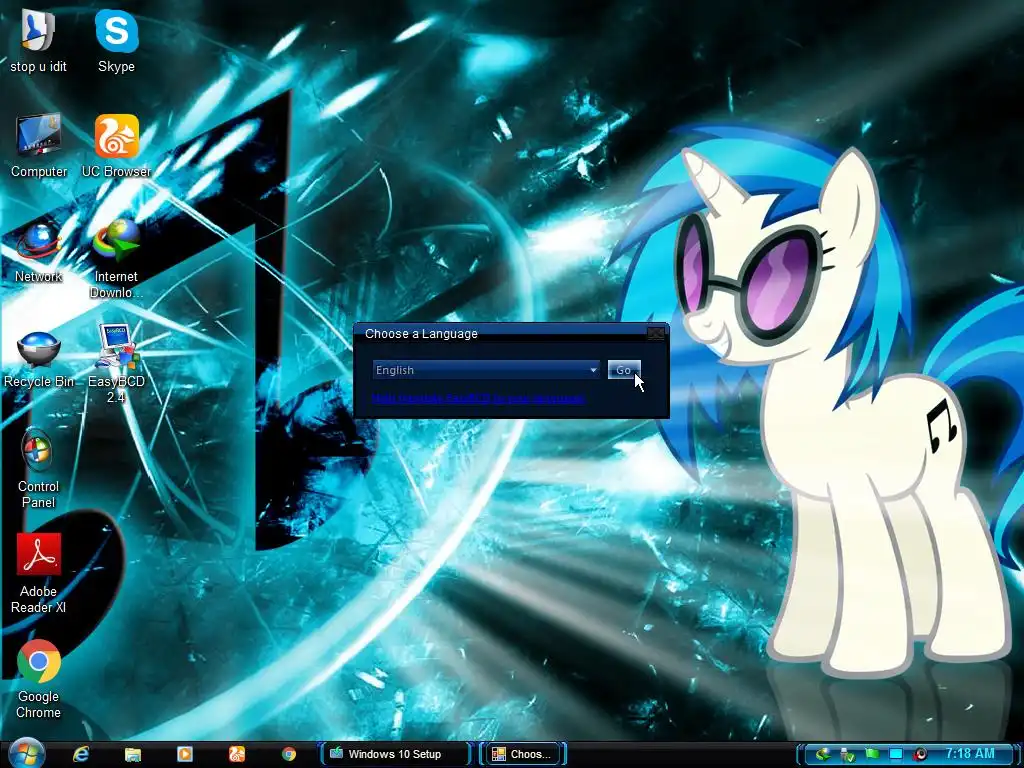Image resolution: width=1024 pixels, height=768 pixels.
Task: Click the red round tray icon
Action: [x=920, y=754]
